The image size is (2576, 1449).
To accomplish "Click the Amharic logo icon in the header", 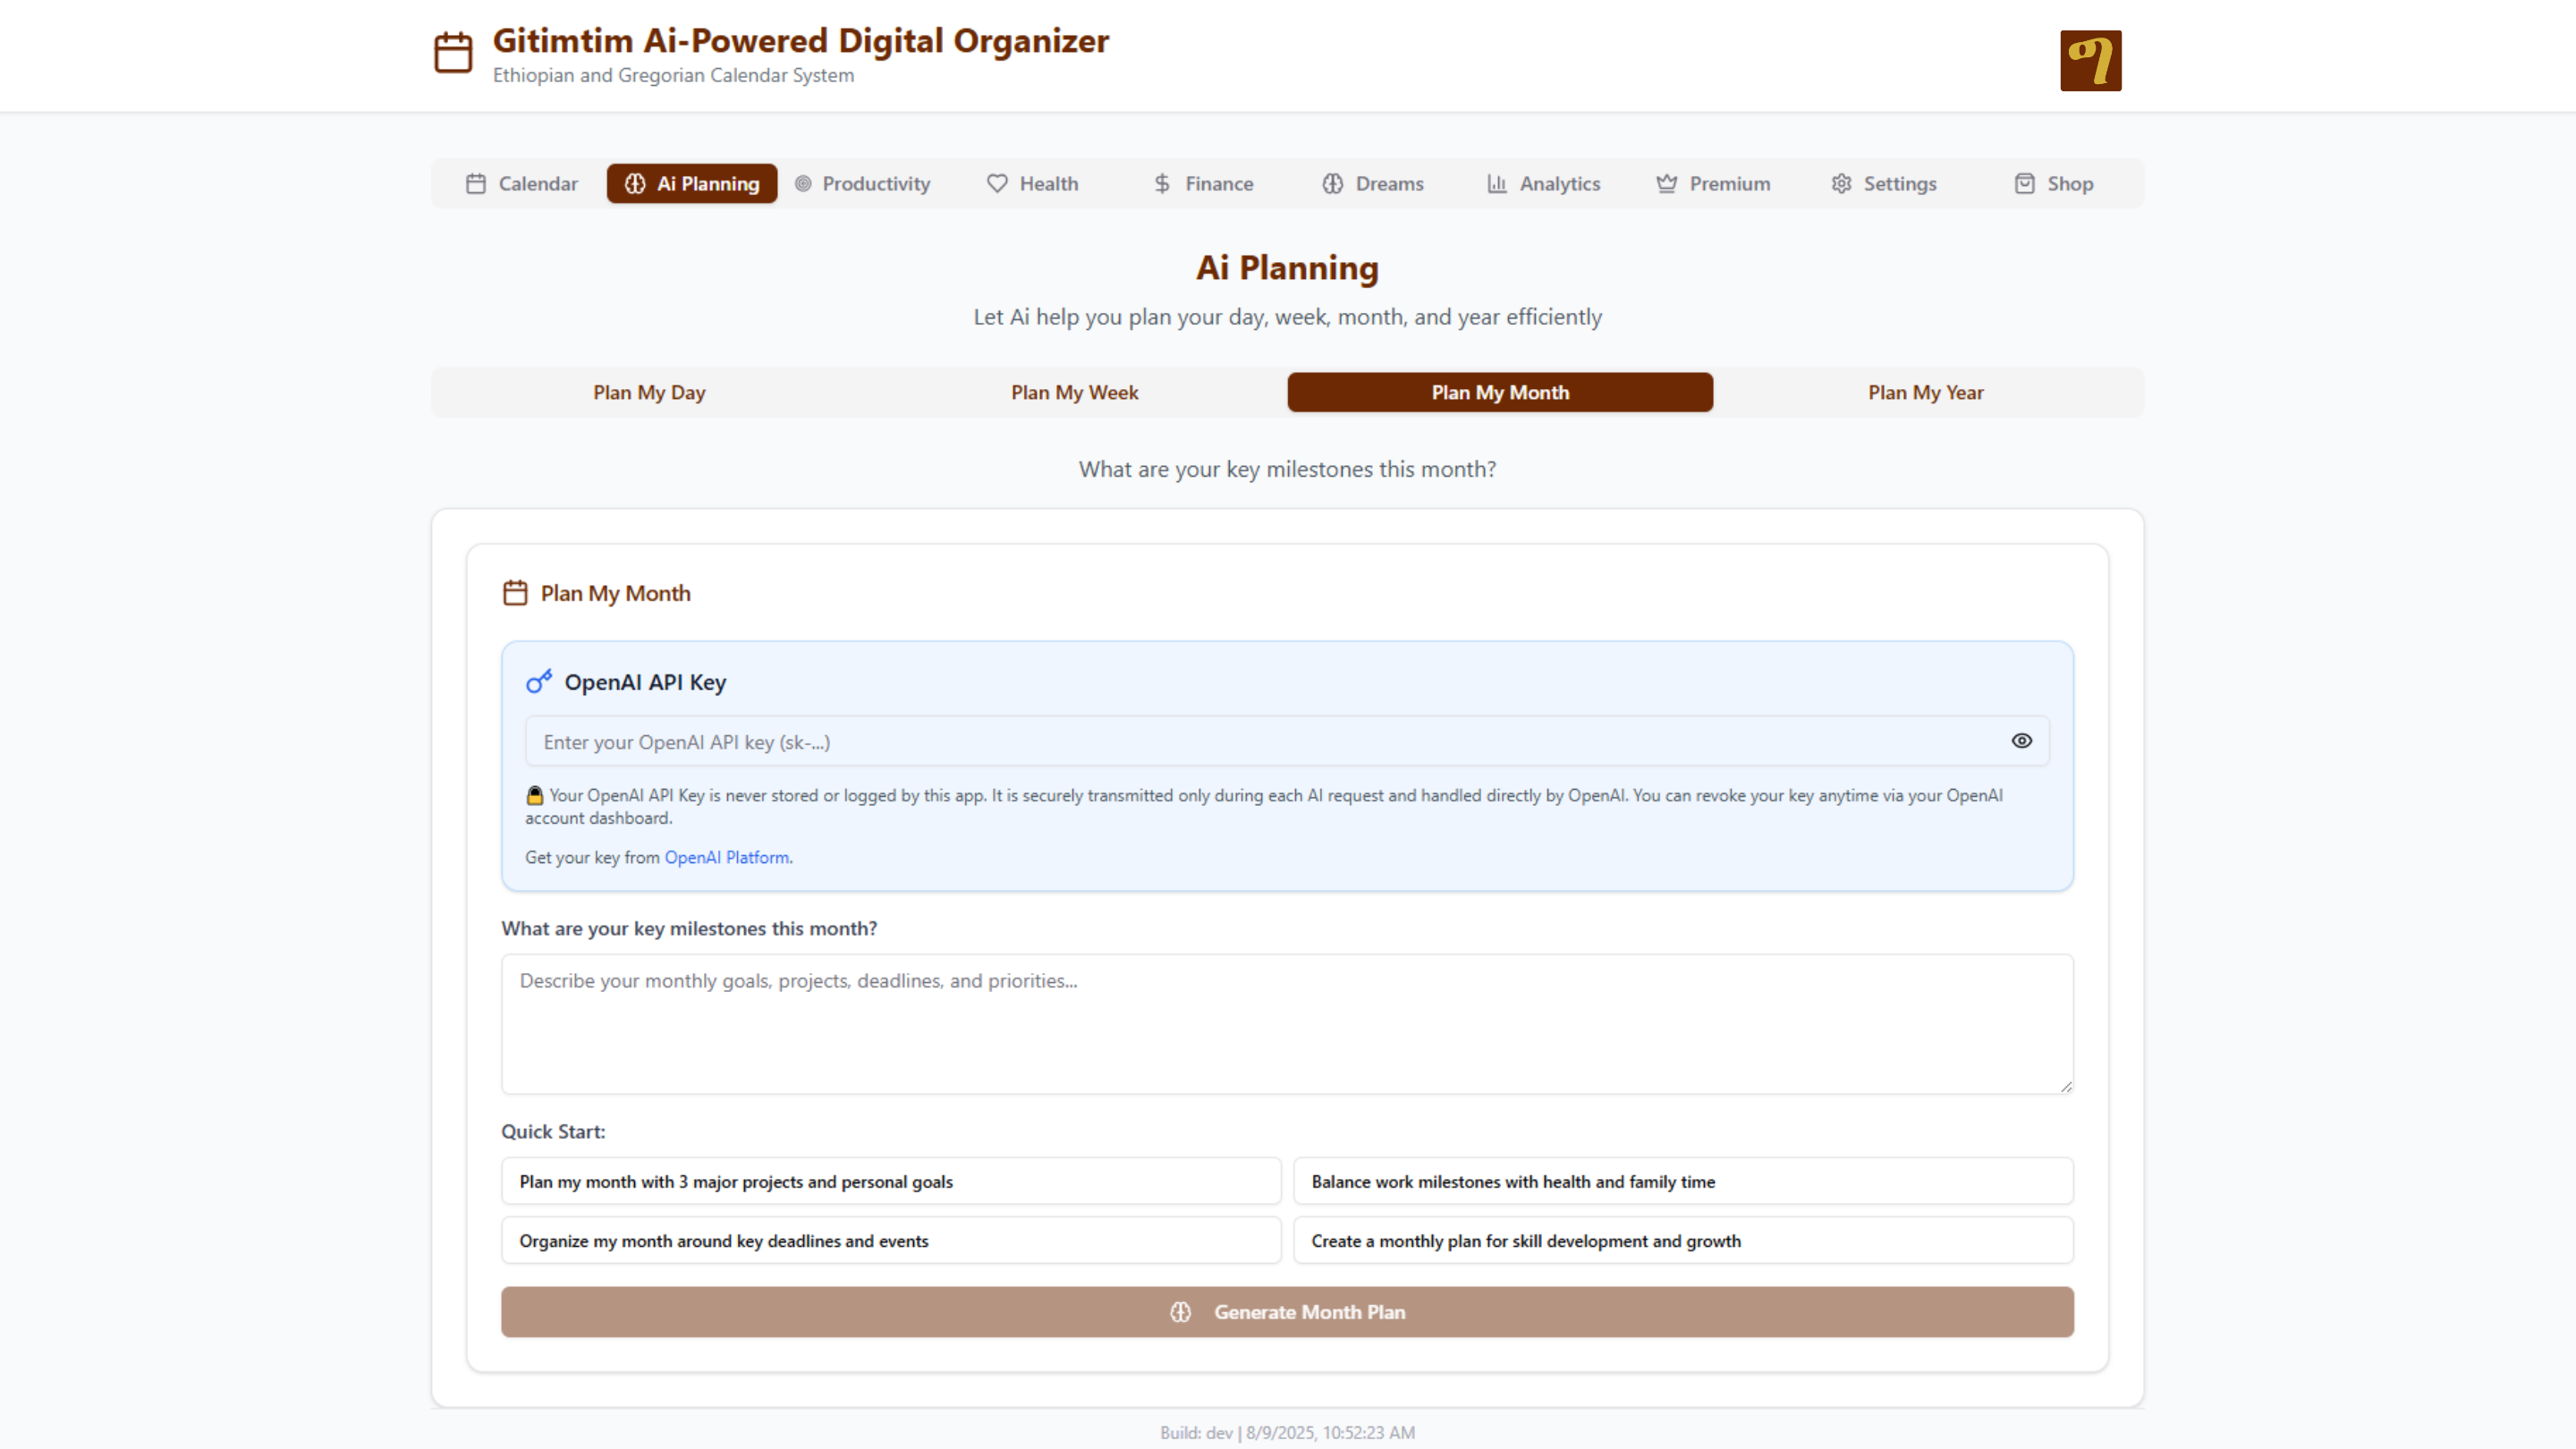I will 2090,60.
